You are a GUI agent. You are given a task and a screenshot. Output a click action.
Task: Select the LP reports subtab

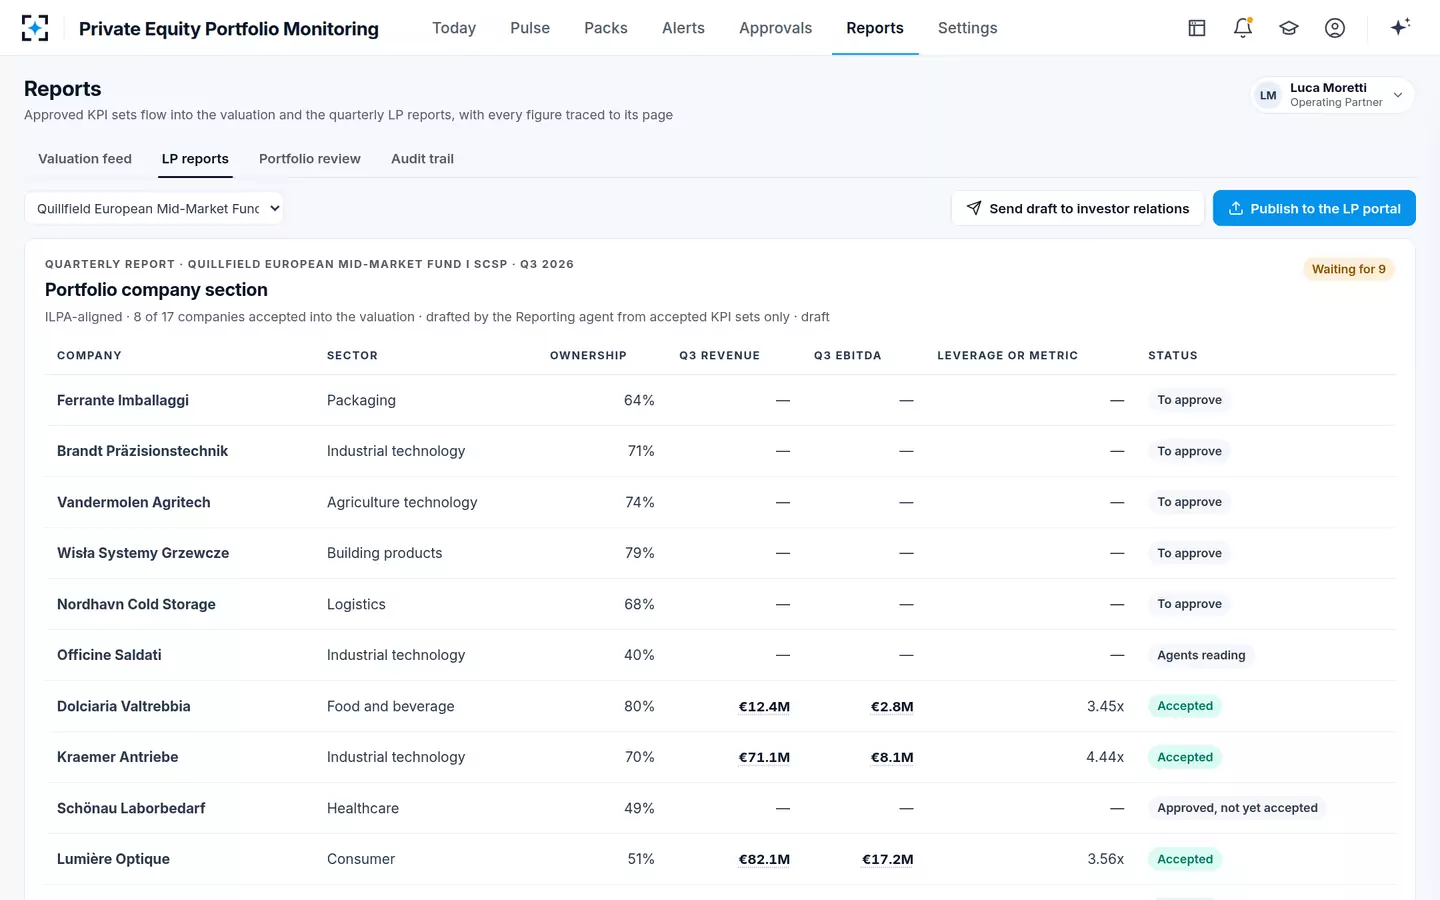click(x=195, y=159)
